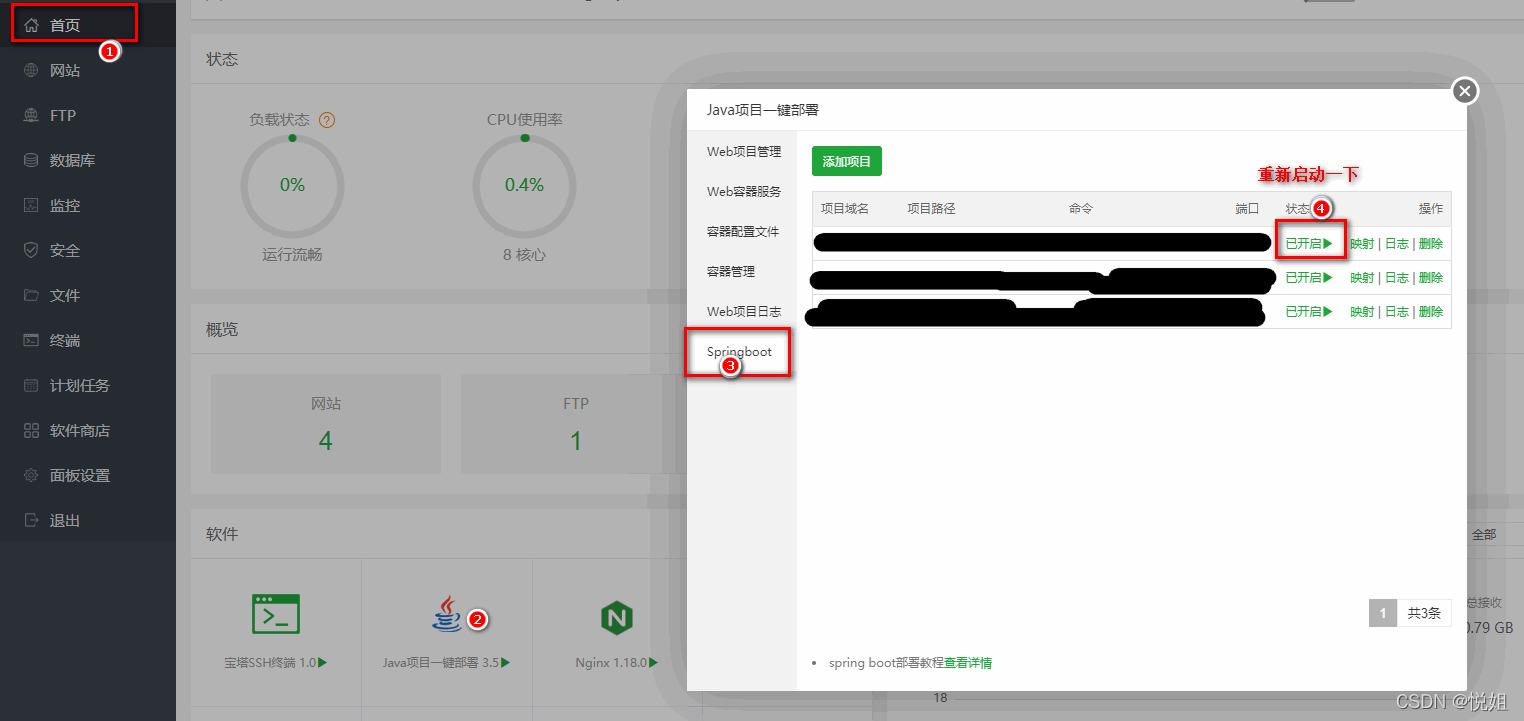Click the Java项目一键部署 3.5 label
The width and height of the screenshot is (1524, 721).
click(447, 662)
